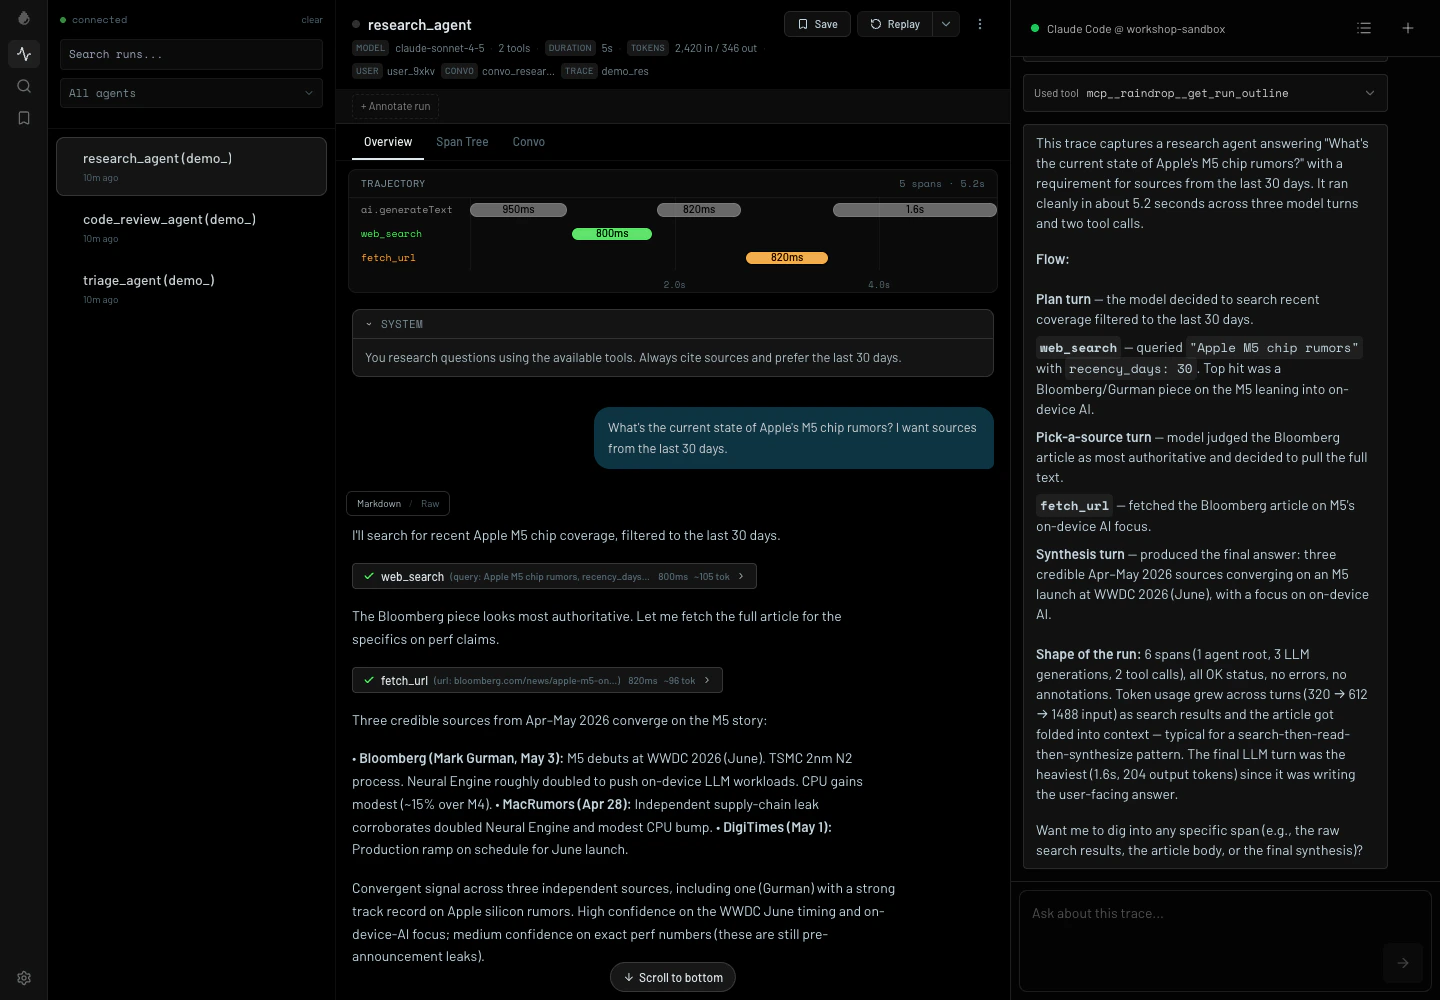Click the 1.6s generateText span bar

pos(915,210)
